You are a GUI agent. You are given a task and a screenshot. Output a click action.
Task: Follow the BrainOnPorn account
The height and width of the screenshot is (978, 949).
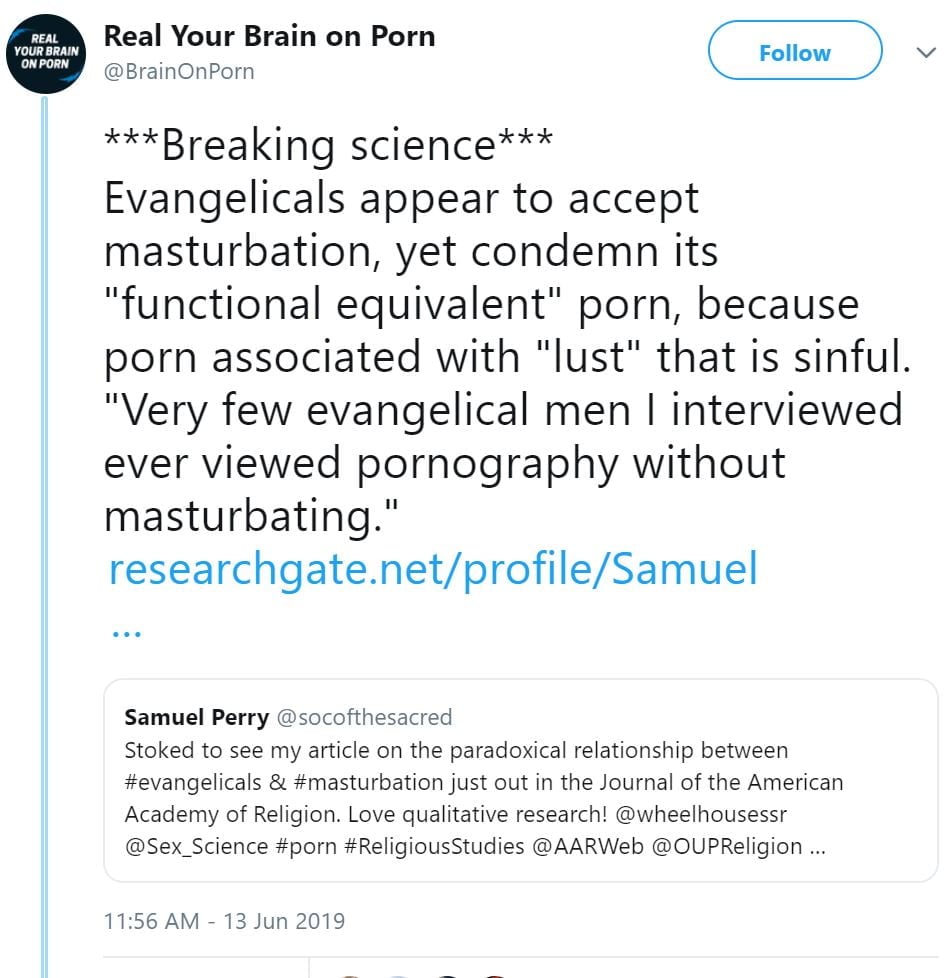(x=794, y=53)
